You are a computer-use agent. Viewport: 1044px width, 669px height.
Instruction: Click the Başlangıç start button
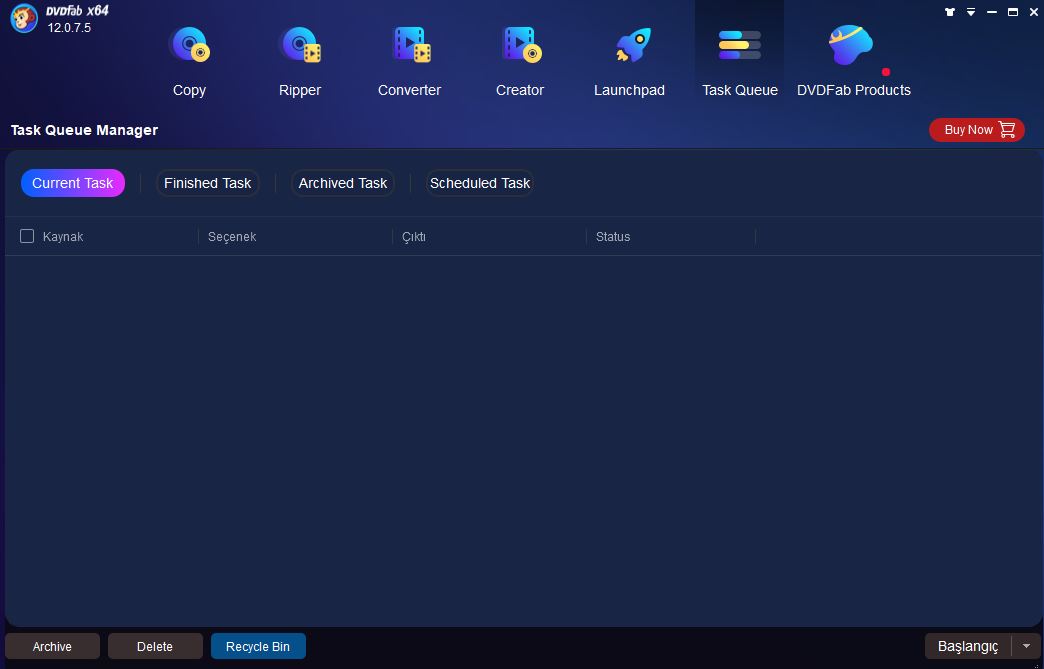tap(968, 646)
